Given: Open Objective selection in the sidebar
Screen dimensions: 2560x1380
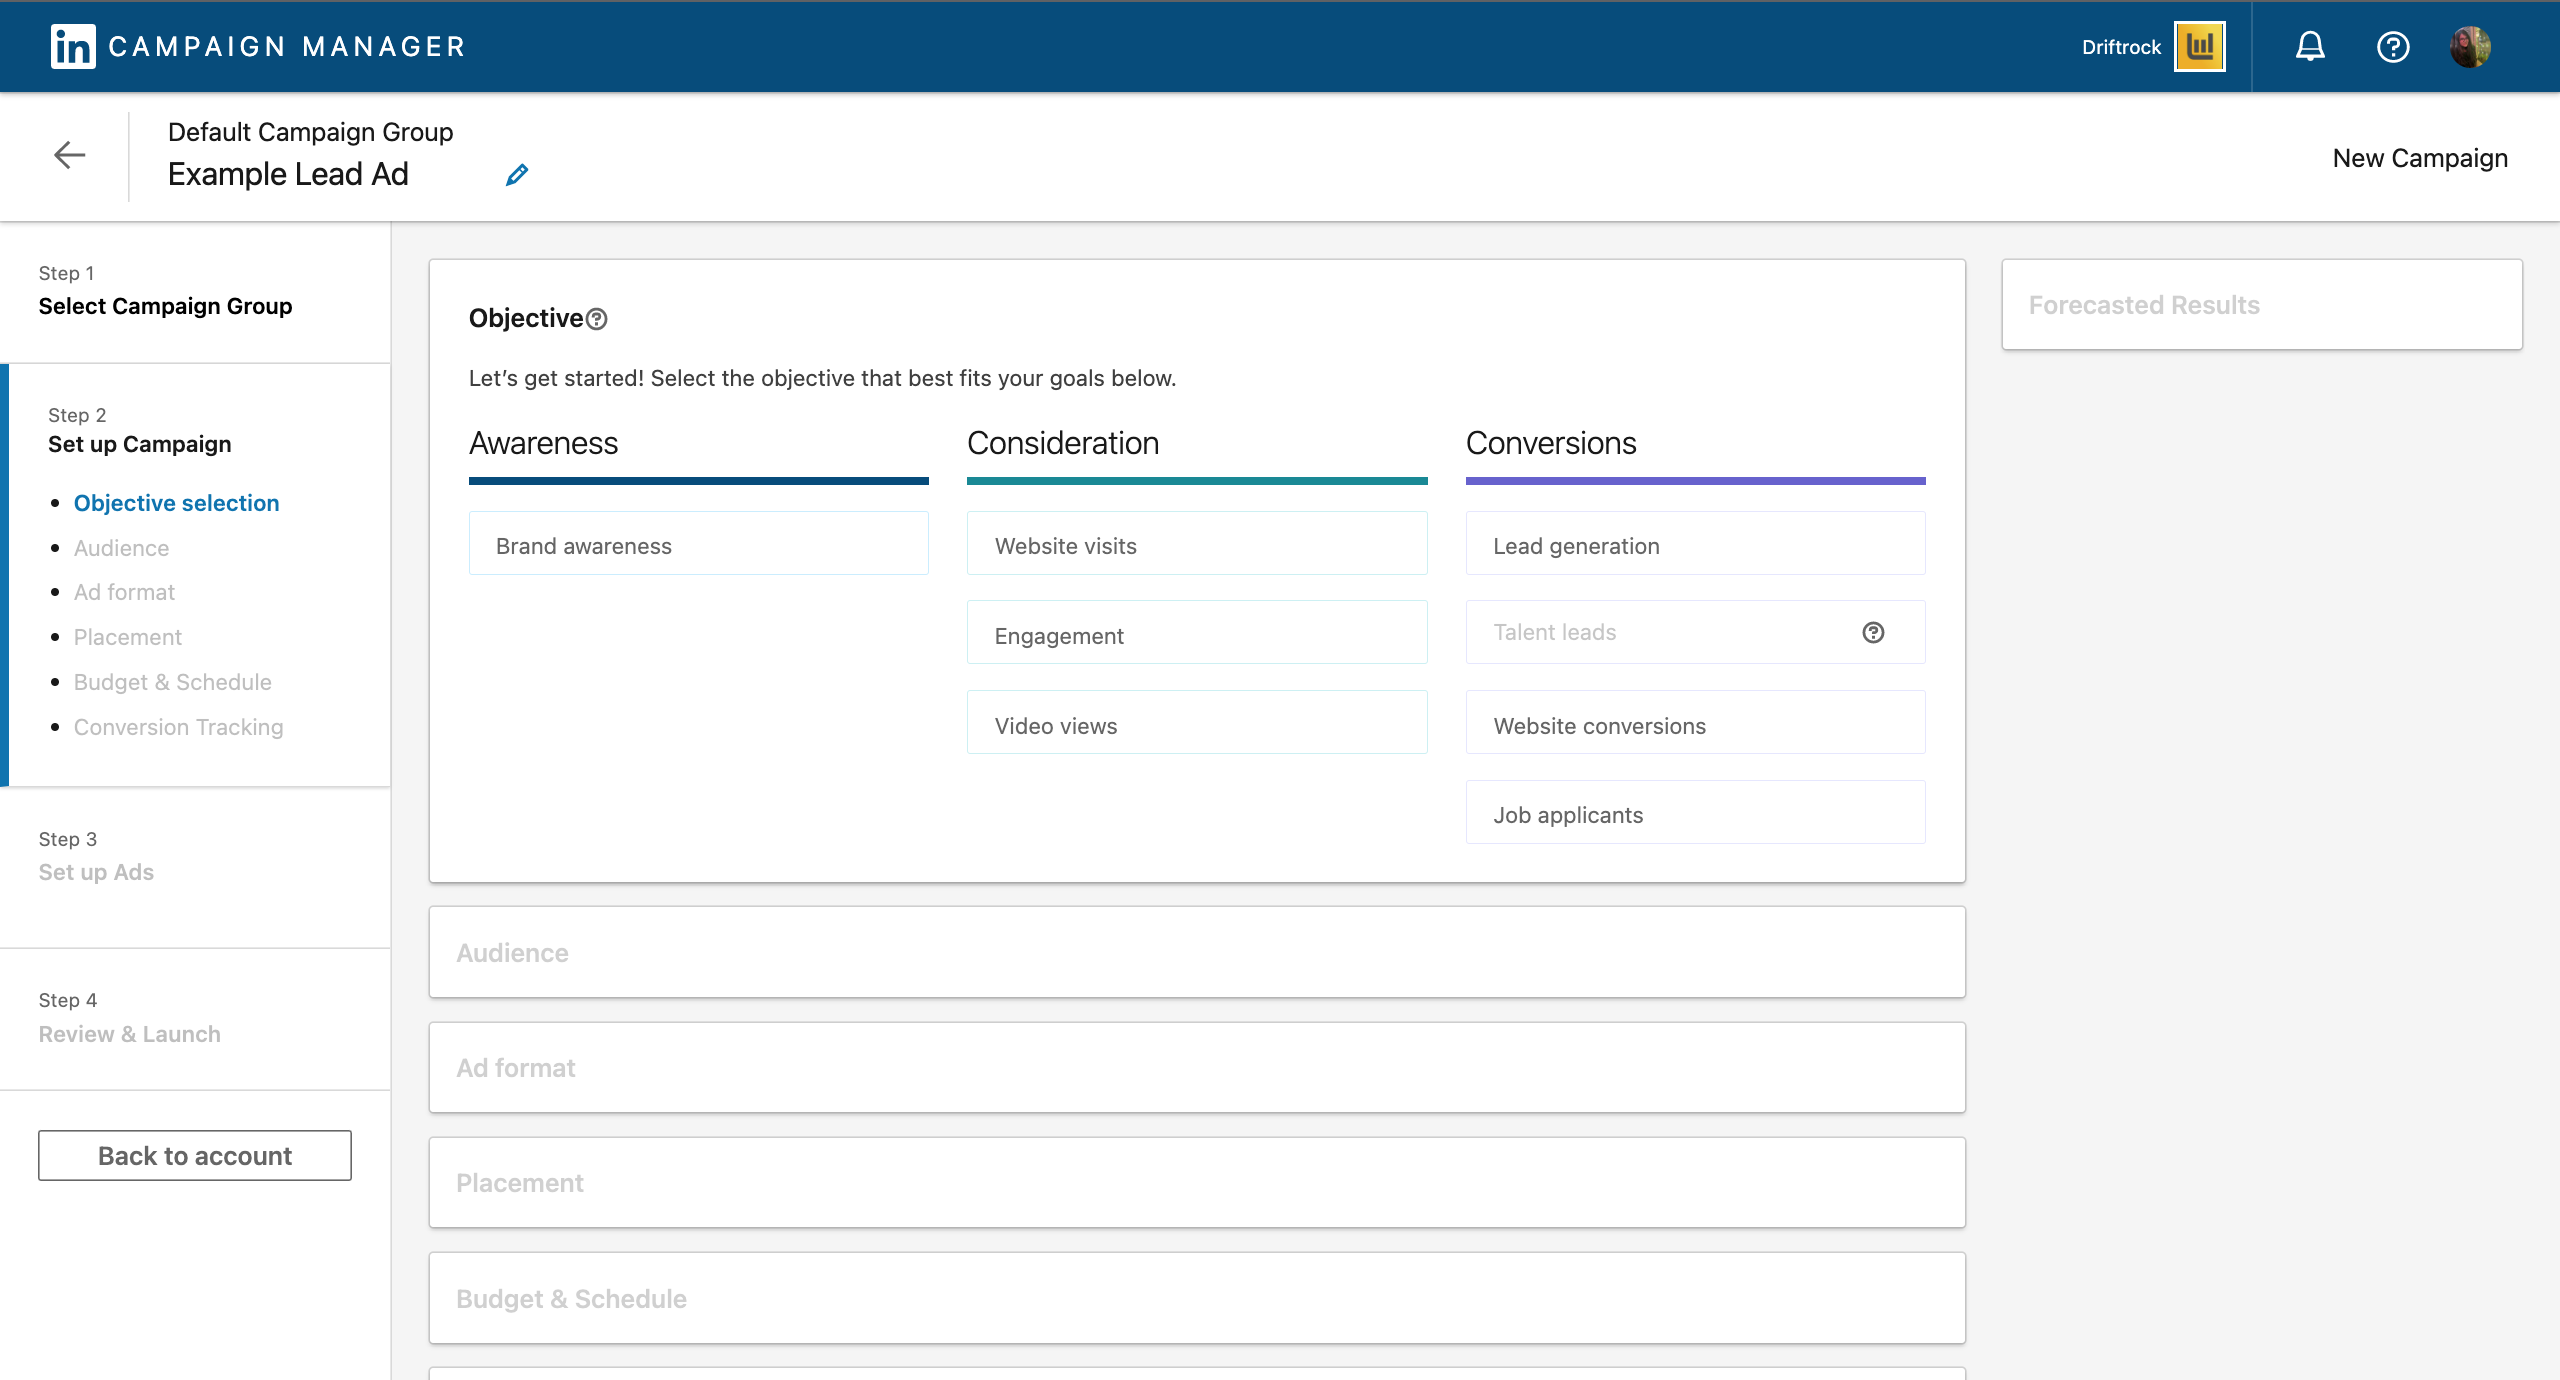Looking at the screenshot, I should pyautogui.click(x=176, y=503).
